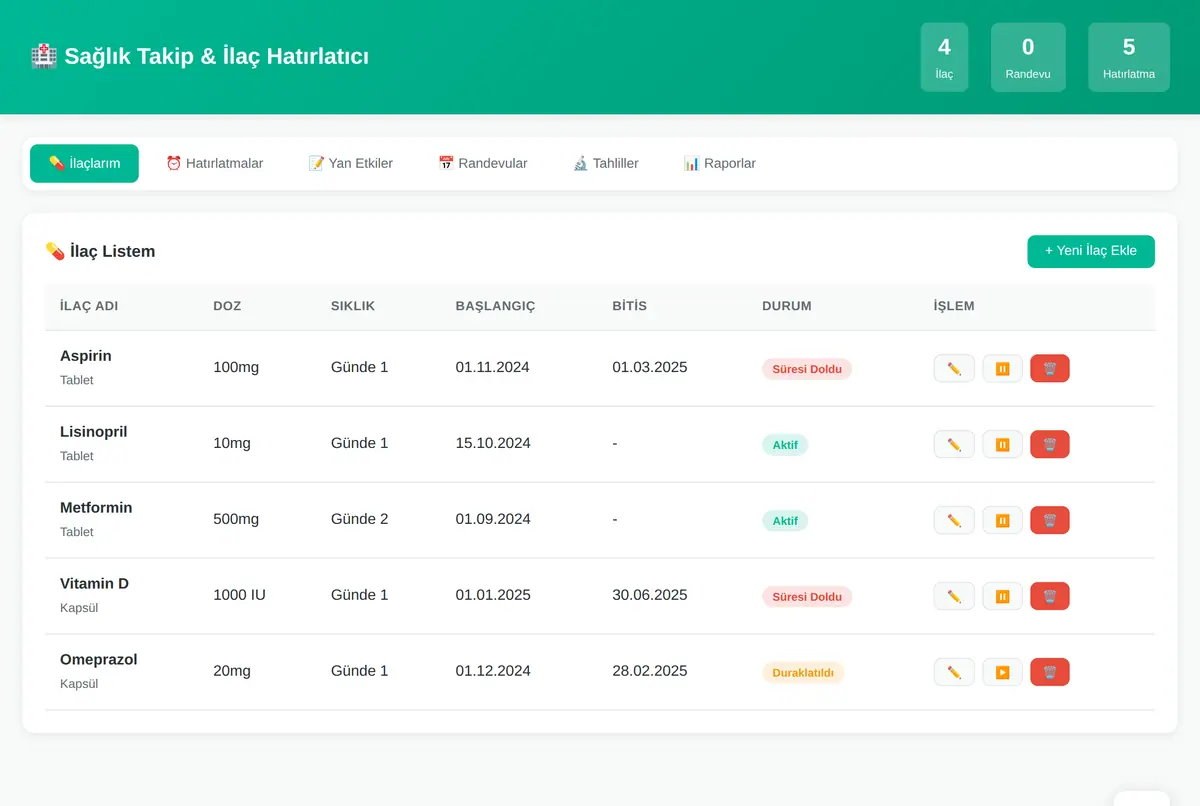This screenshot has height=806, width=1200.
Task: Click the pencil icon for Lisinopril
Action: tap(954, 444)
